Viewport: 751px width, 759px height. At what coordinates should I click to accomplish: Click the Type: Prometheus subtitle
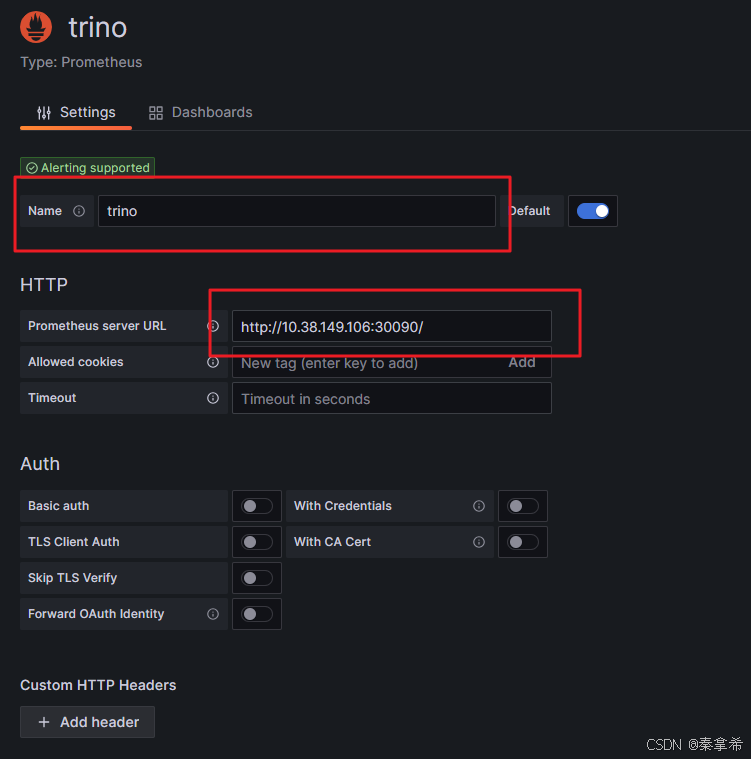(81, 62)
